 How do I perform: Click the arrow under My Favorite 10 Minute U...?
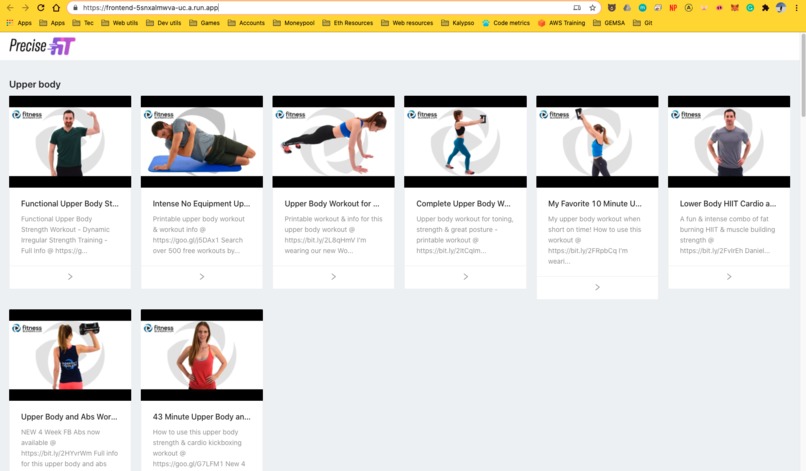pos(597,287)
